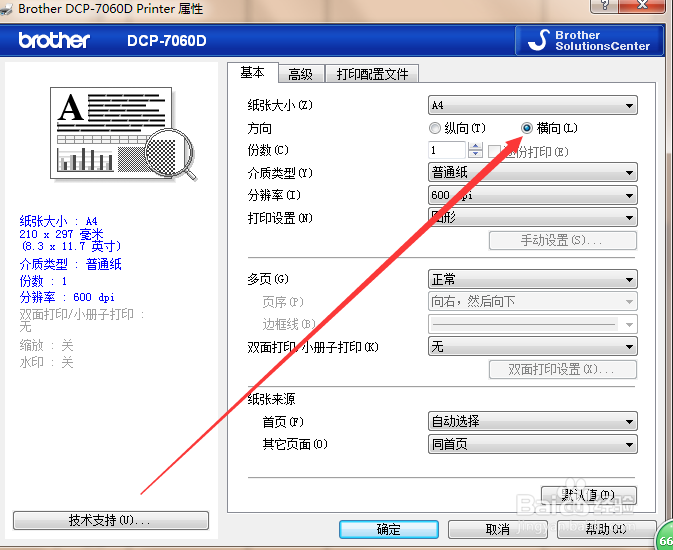
Task: Switch to the 高级 tab
Action: (x=301, y=74)
